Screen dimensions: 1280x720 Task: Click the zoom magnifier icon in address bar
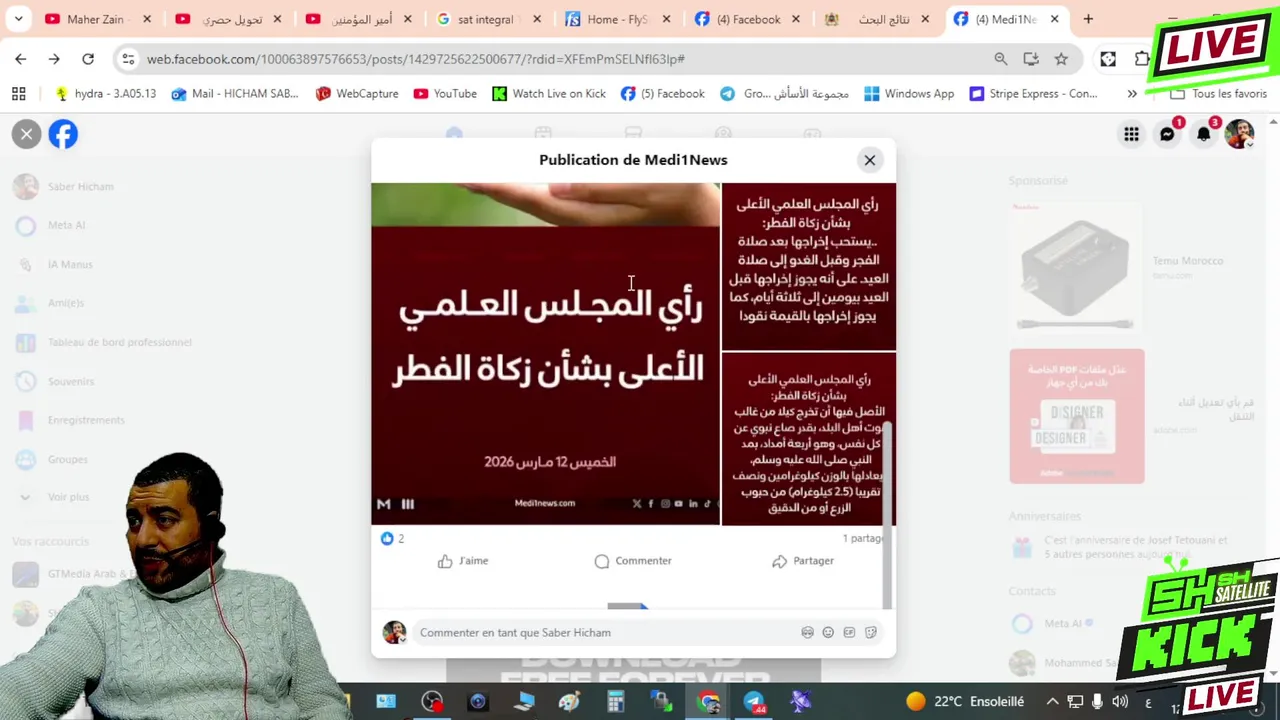[1001, 59]
